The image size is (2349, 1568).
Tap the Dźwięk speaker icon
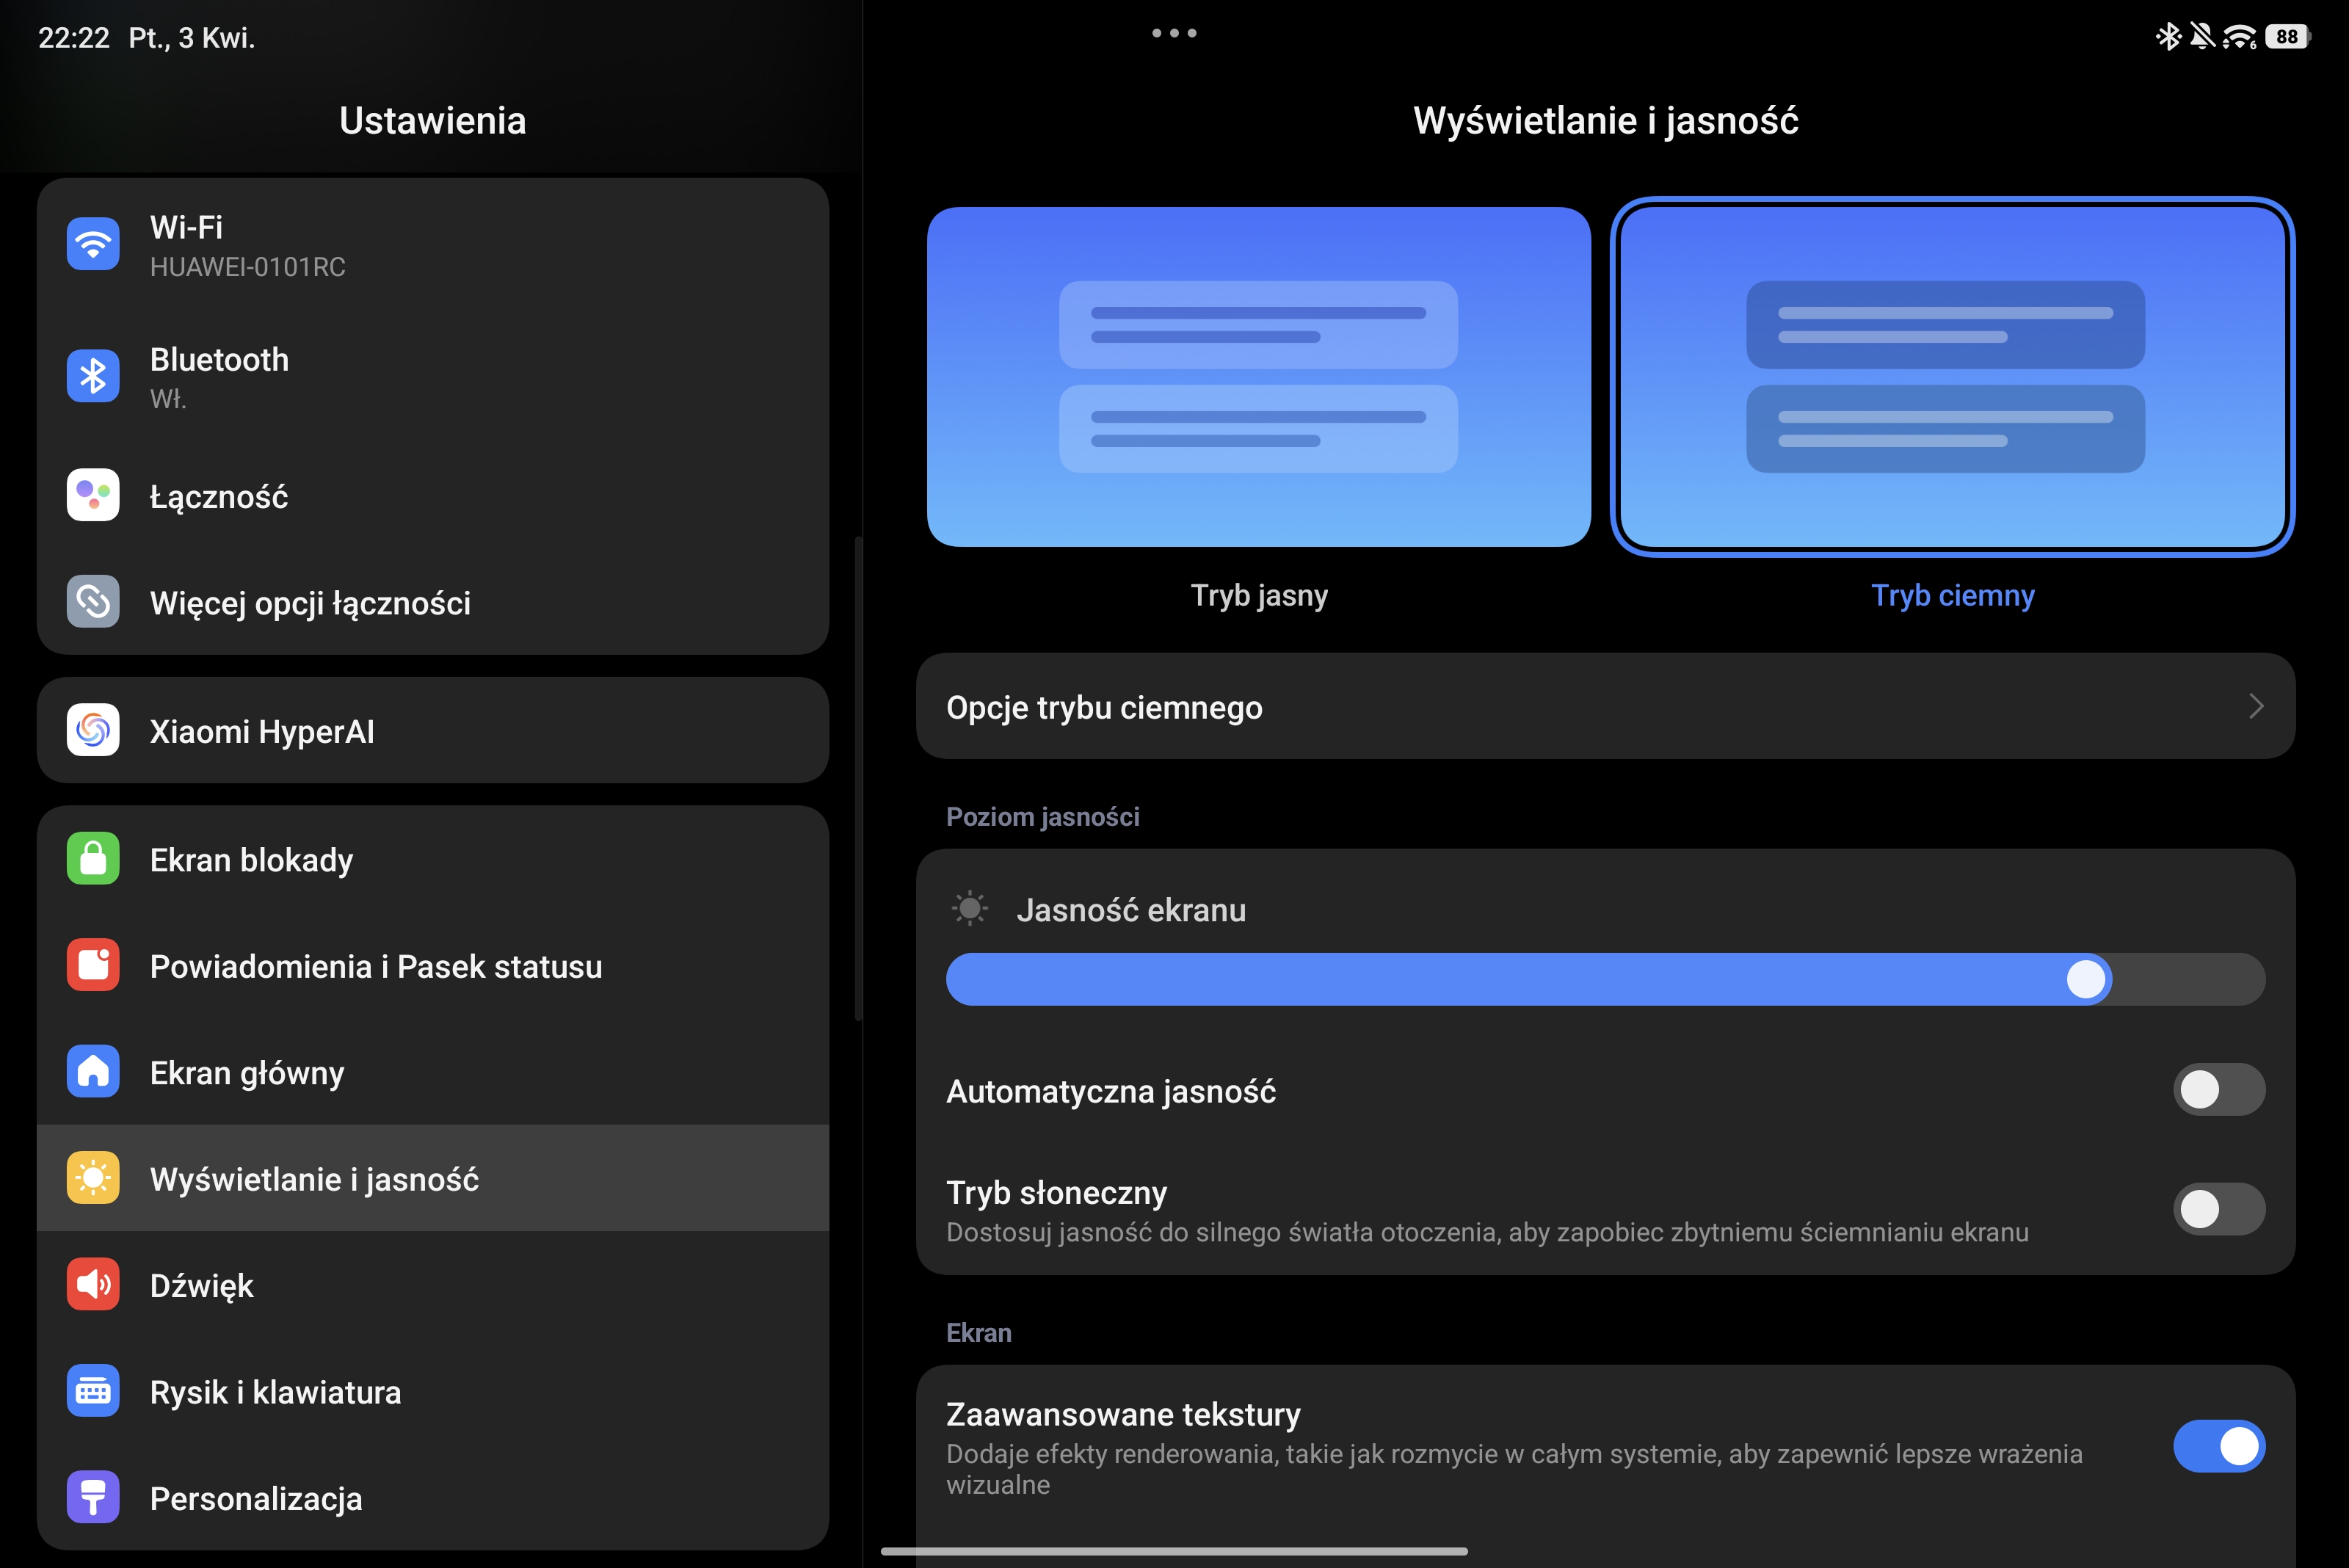tap(93, 1285)
